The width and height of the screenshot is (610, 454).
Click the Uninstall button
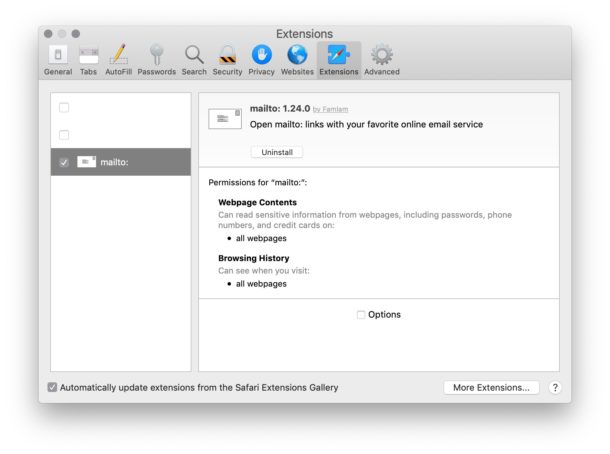(x=277, y=152)
